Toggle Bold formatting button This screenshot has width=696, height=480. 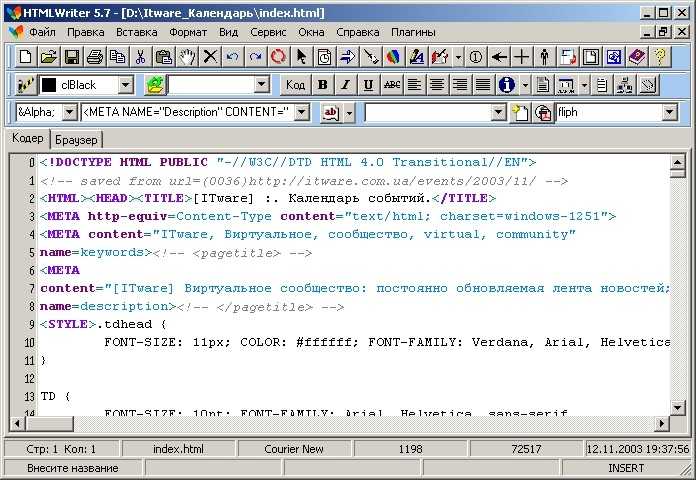point(323,84)
